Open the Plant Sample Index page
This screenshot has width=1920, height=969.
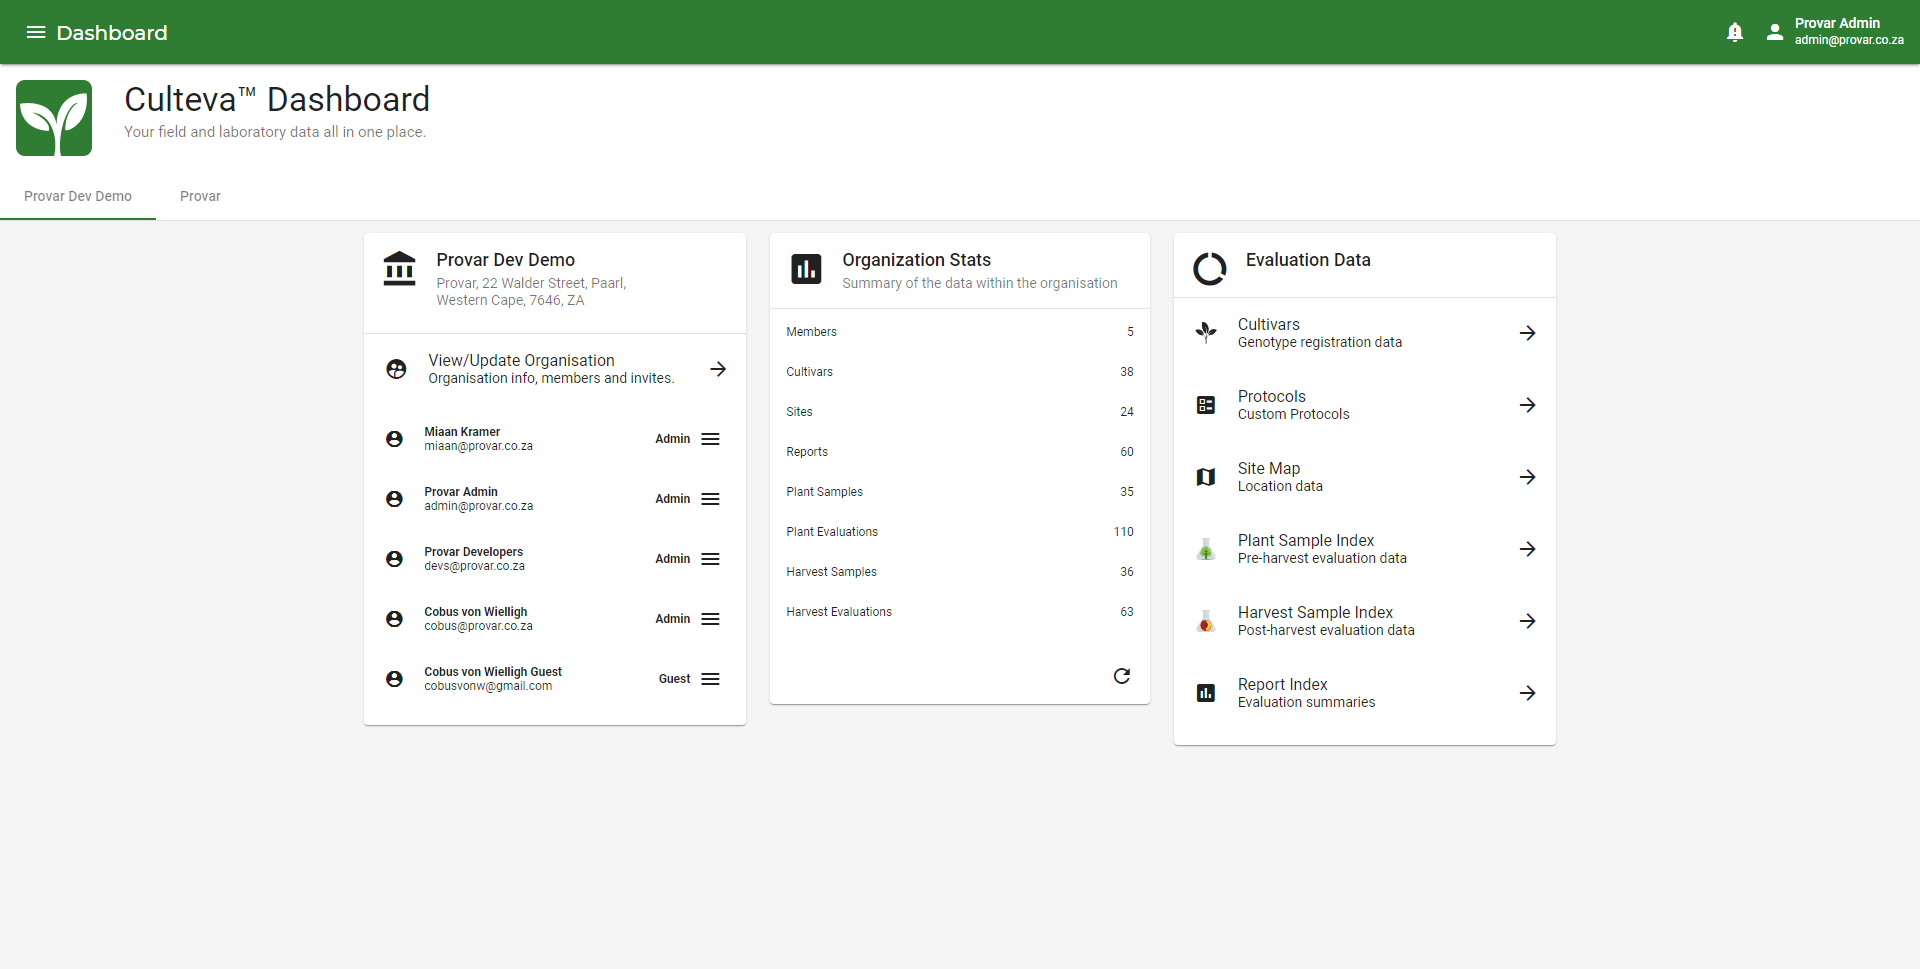tap(1365, 549)
